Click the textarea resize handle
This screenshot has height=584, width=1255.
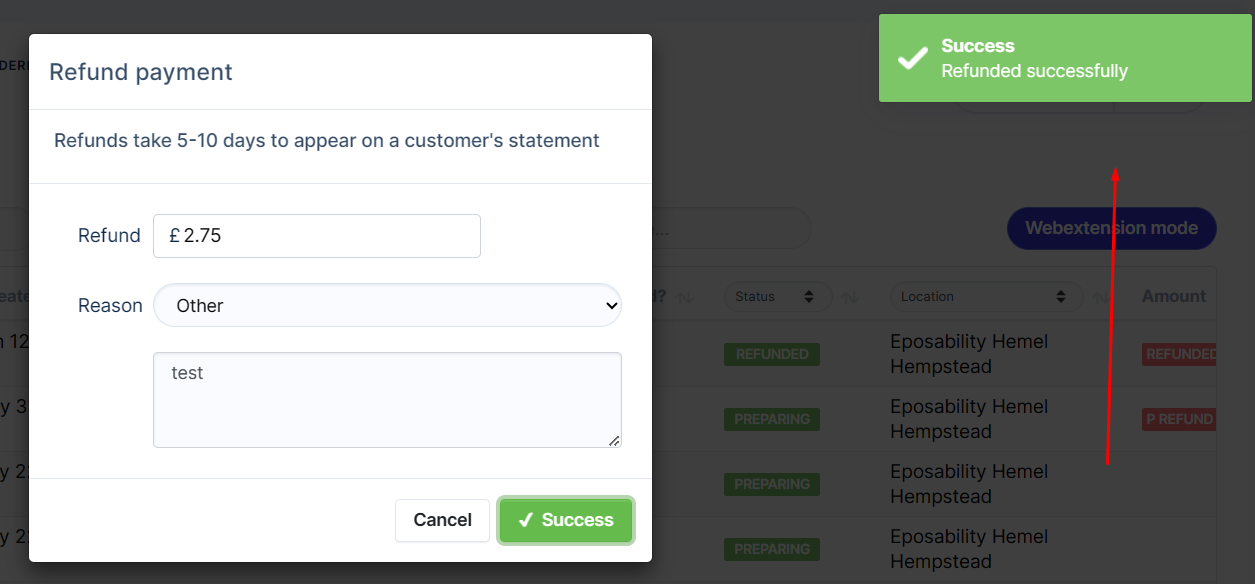614,440
